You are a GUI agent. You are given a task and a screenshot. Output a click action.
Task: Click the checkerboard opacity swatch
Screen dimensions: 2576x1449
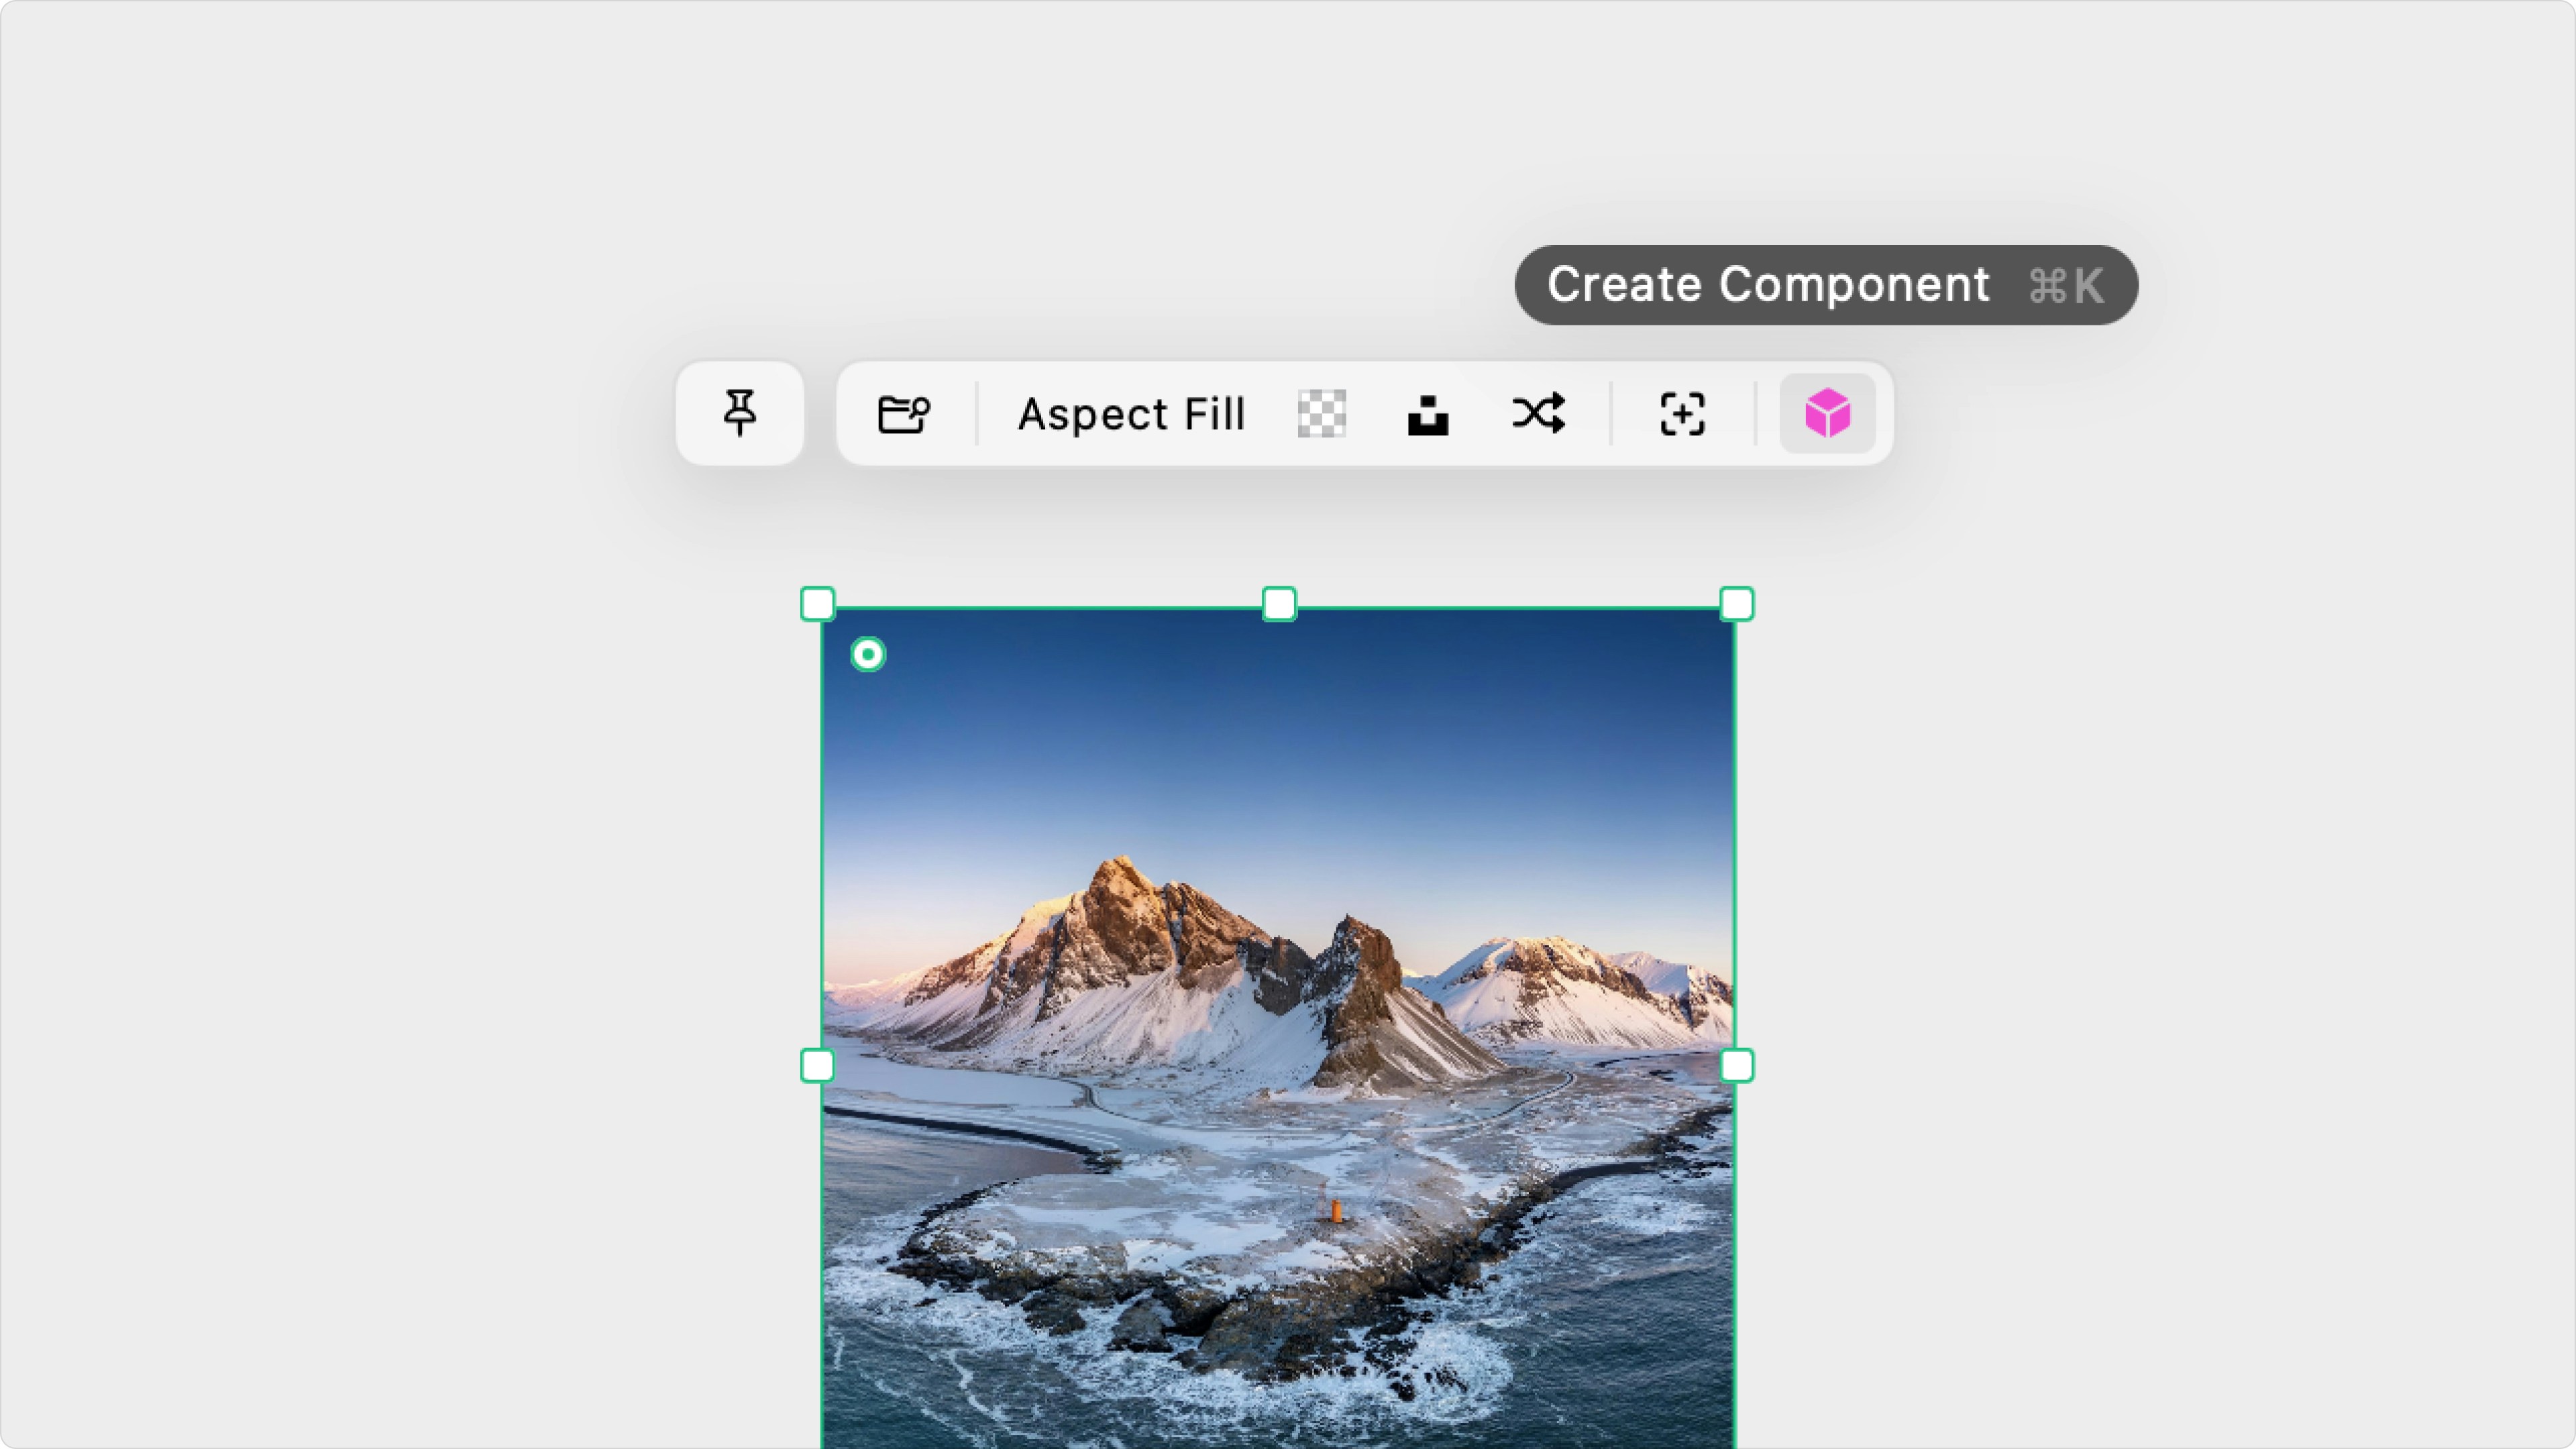pos(1321,413)
